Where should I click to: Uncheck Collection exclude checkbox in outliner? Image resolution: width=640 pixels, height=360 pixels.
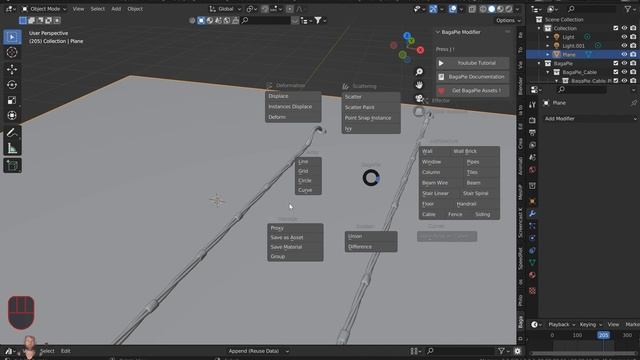tap(616, 28)
